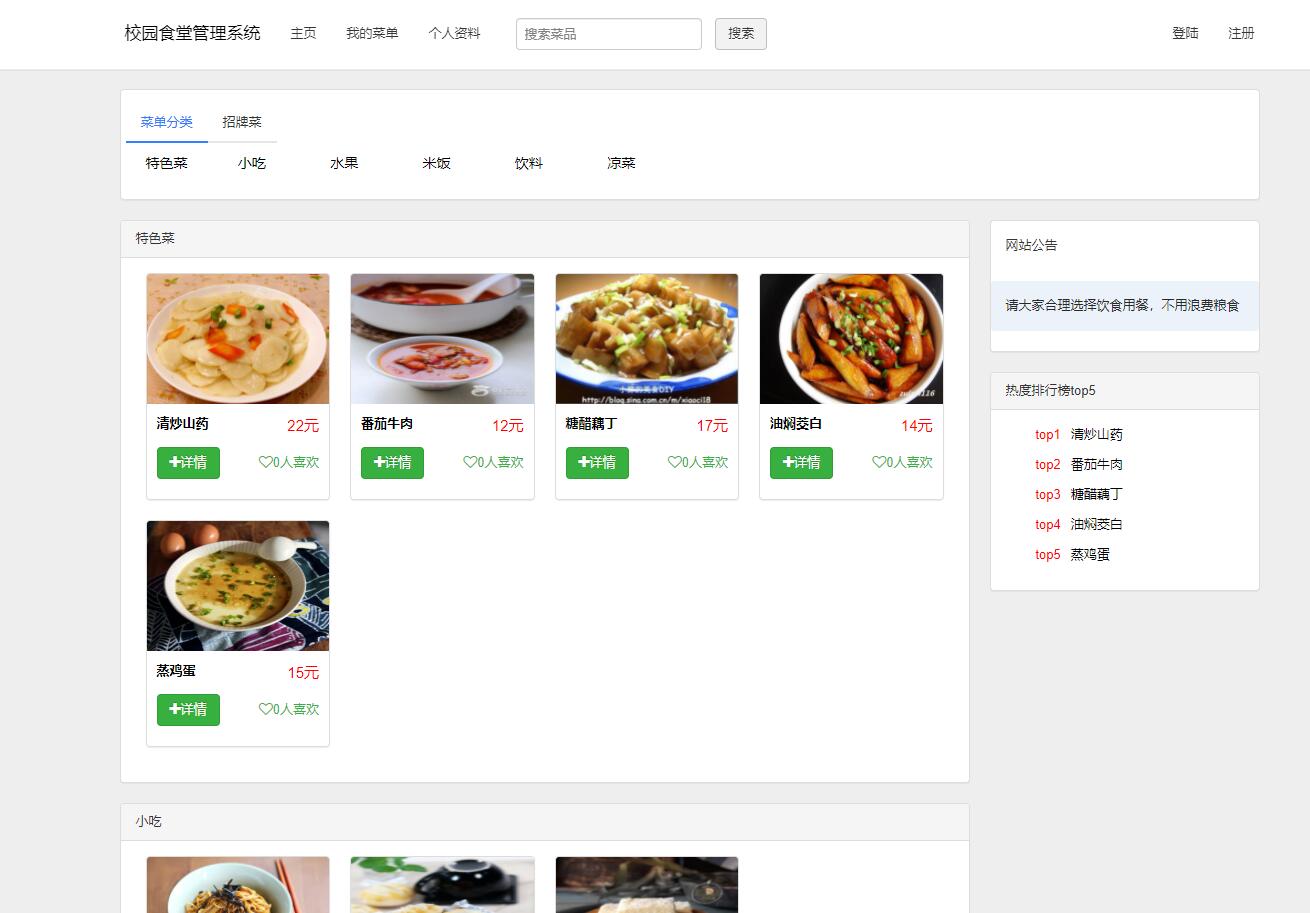Click inside the 搜索菜品 search field
Viewport: 1310px width, 913px height.
click(608, 33)
